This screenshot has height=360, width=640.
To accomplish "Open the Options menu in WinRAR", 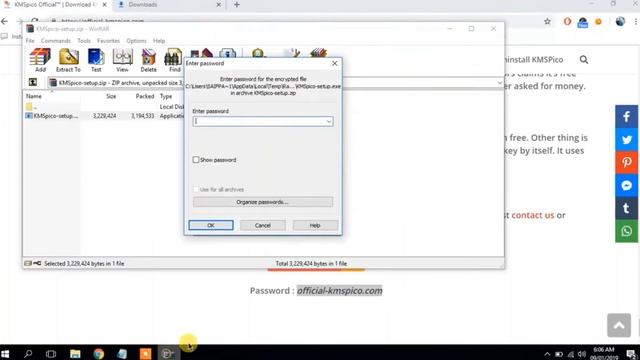I will pyautogui.click(x=136, y=41).
